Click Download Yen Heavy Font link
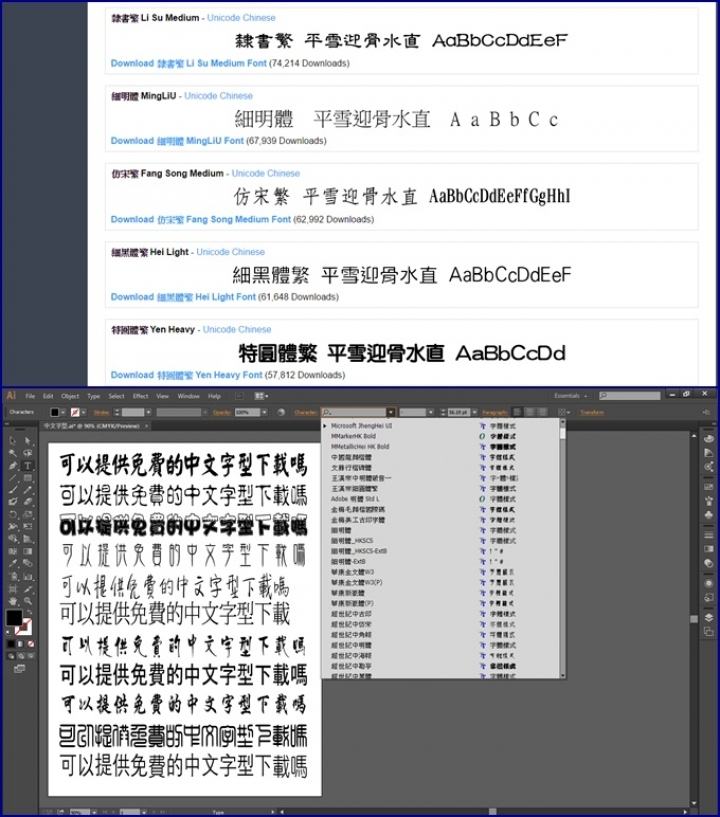This screenshot has height=817, width=720. point(187,375)
